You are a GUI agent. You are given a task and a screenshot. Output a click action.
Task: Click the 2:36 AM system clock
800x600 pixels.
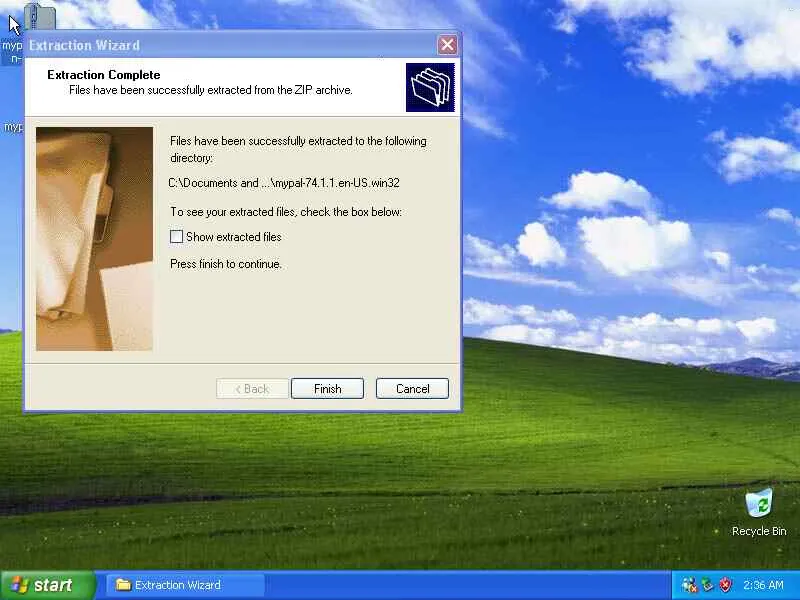pyautogui.click(x=763, y=585)
